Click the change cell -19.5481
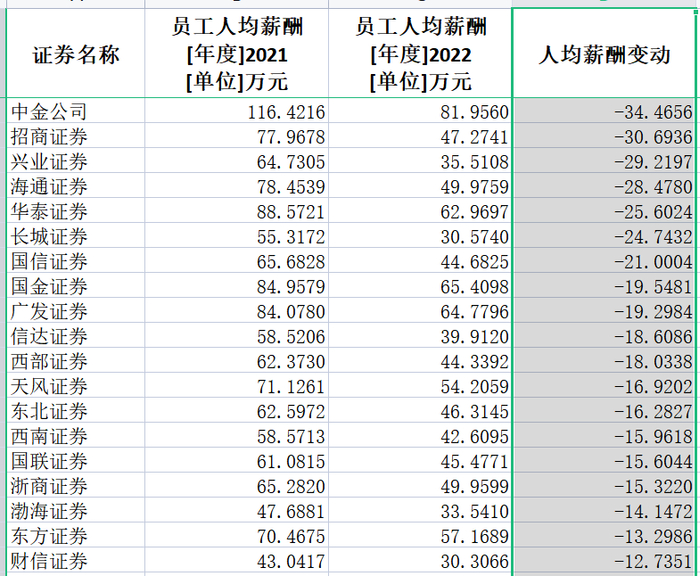This screenshot has height=576, width=700. [604, 285]
